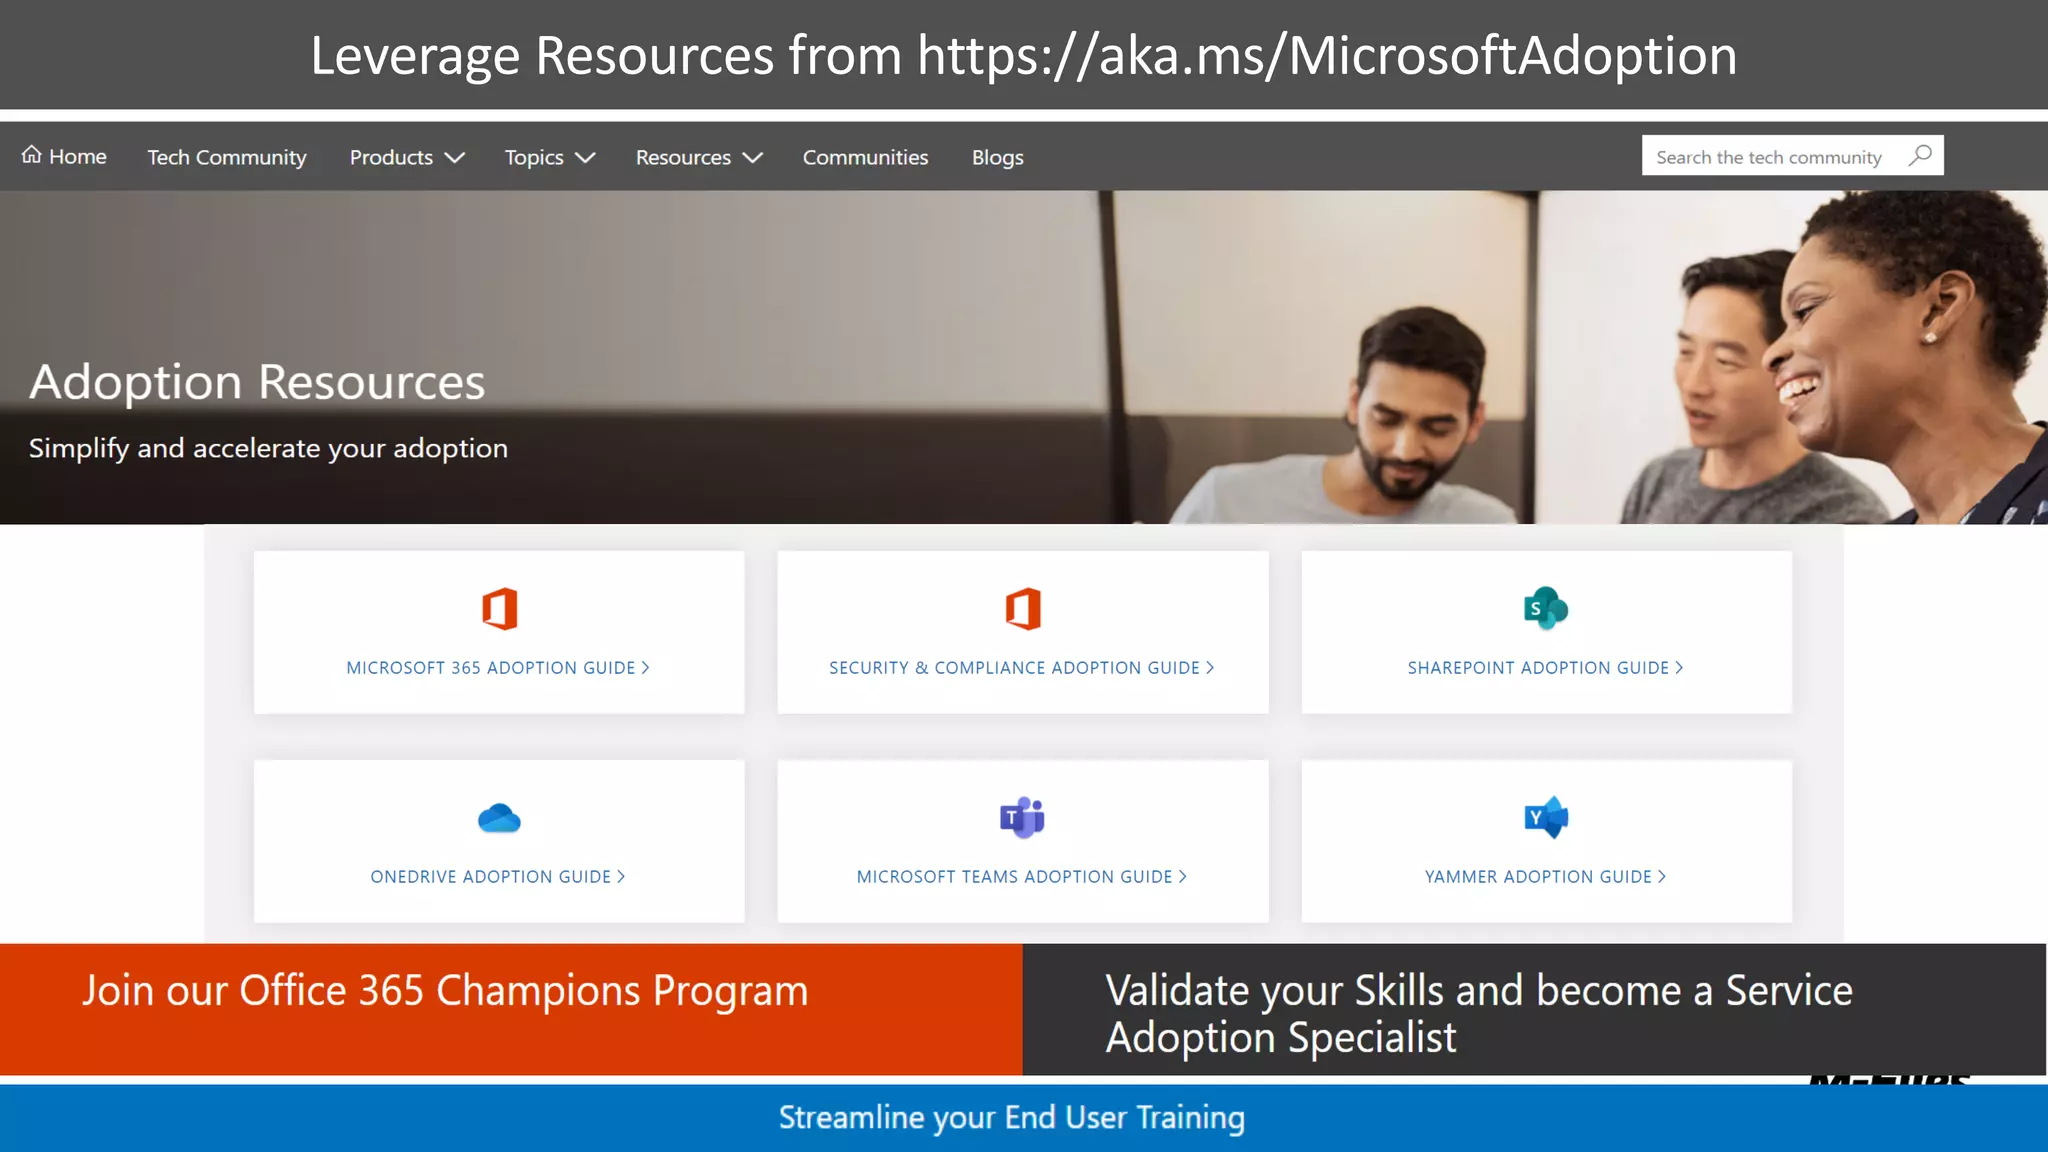Click the search magnifier icon

pyautogui.click(x=1920, y=156)
